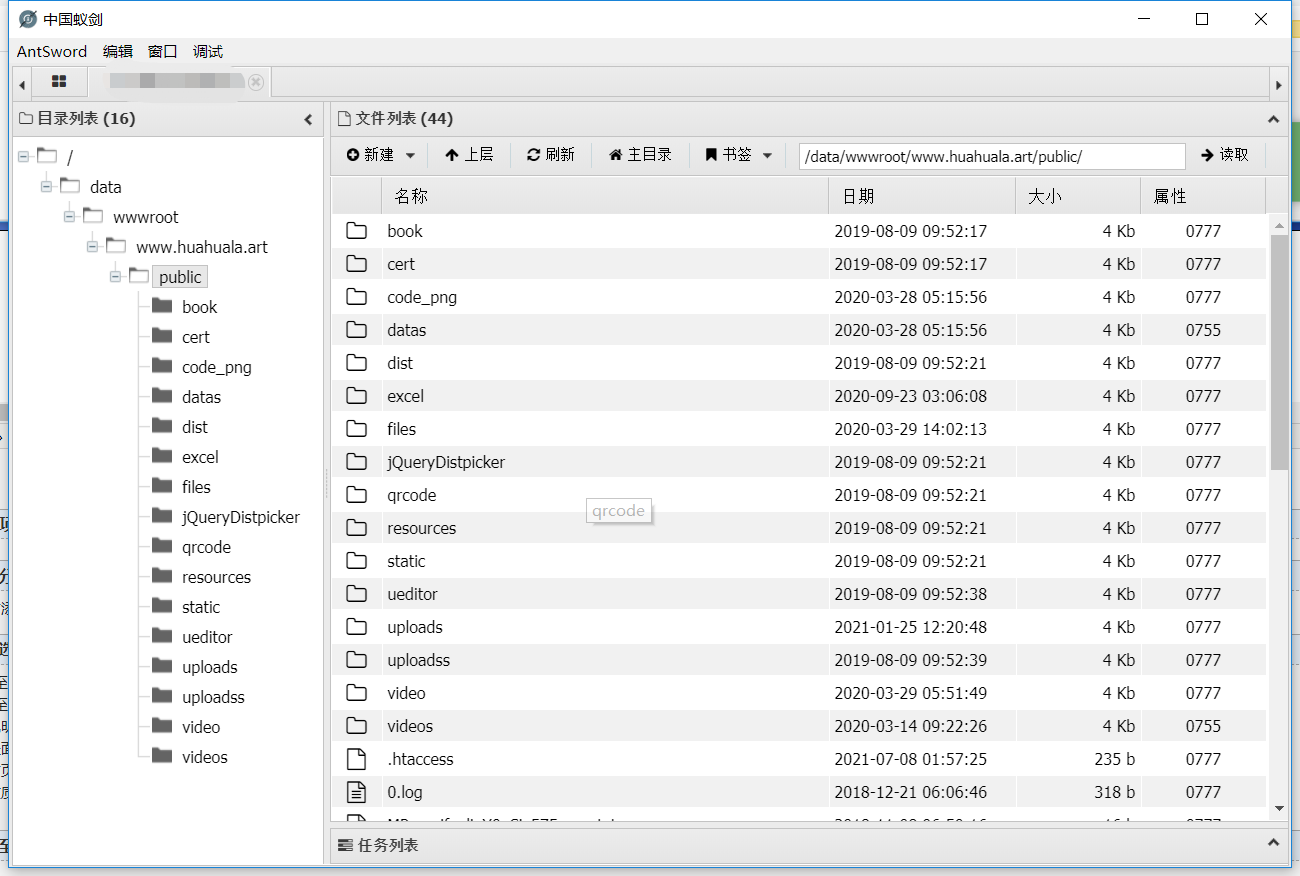The height and width of the screenshot is (876, 1300).
Task: Click the .htaccess file icon
Action: [x=357, y=759]
